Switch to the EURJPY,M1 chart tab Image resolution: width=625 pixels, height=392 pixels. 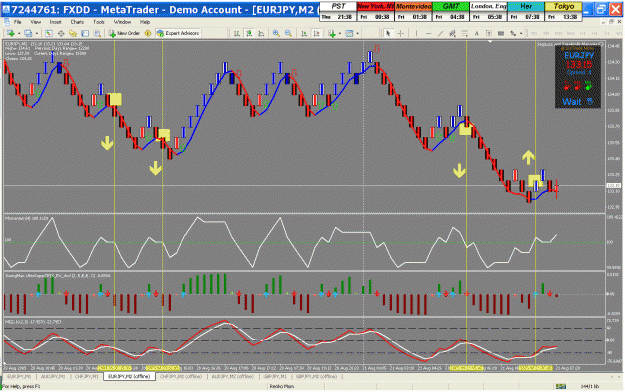point(19,376)
